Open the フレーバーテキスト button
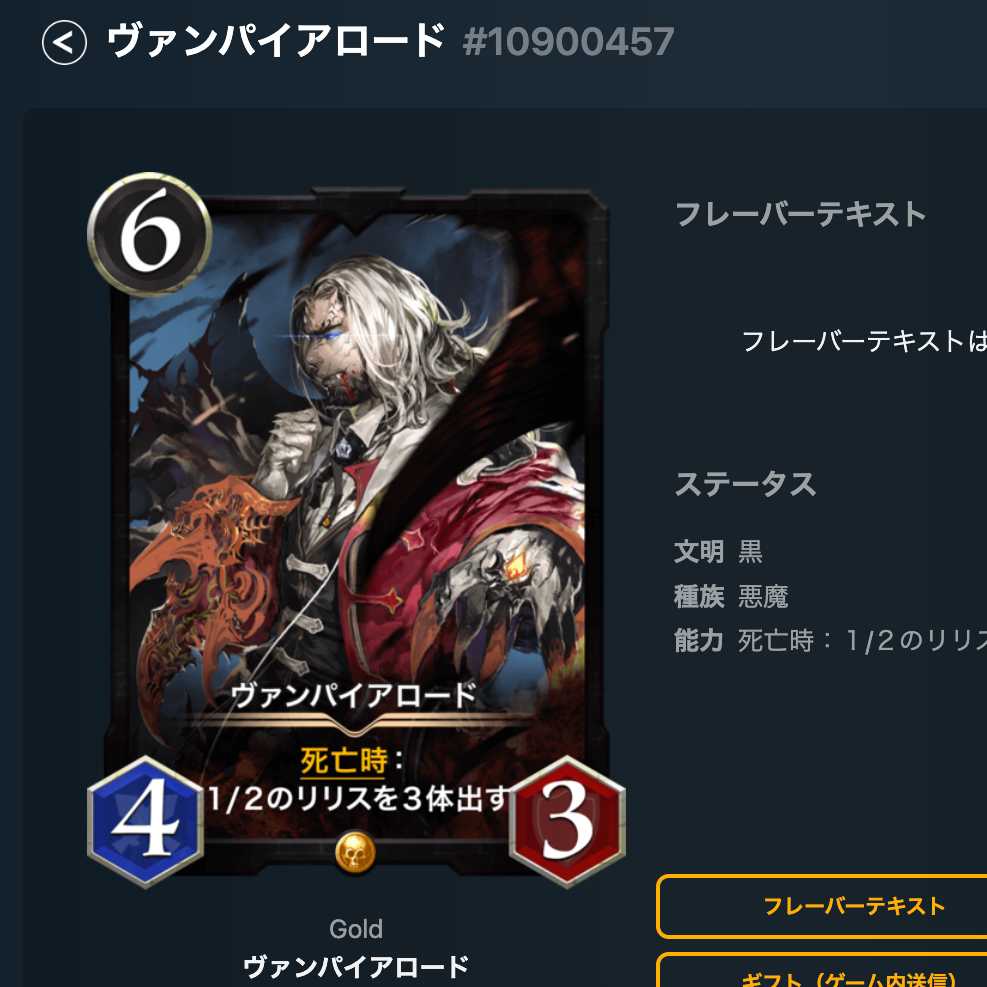The height and width of the screenshot is (987, 987). click(821, 906)
